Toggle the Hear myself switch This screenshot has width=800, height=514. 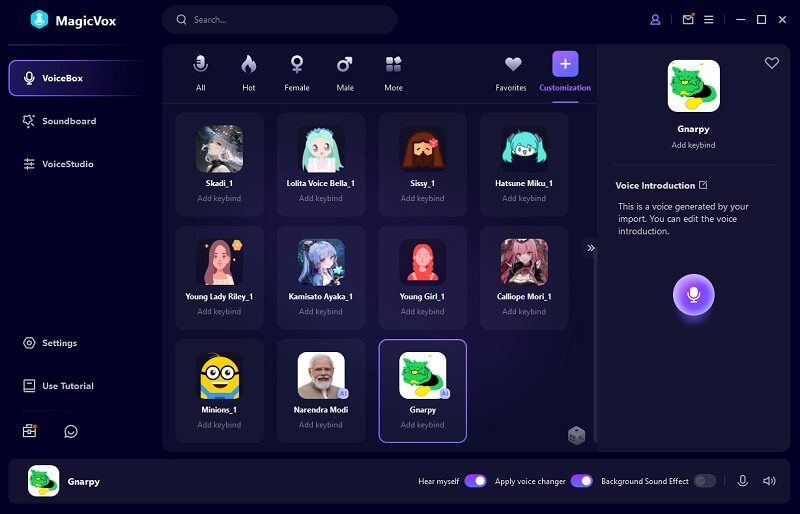(x=475, y=481)
